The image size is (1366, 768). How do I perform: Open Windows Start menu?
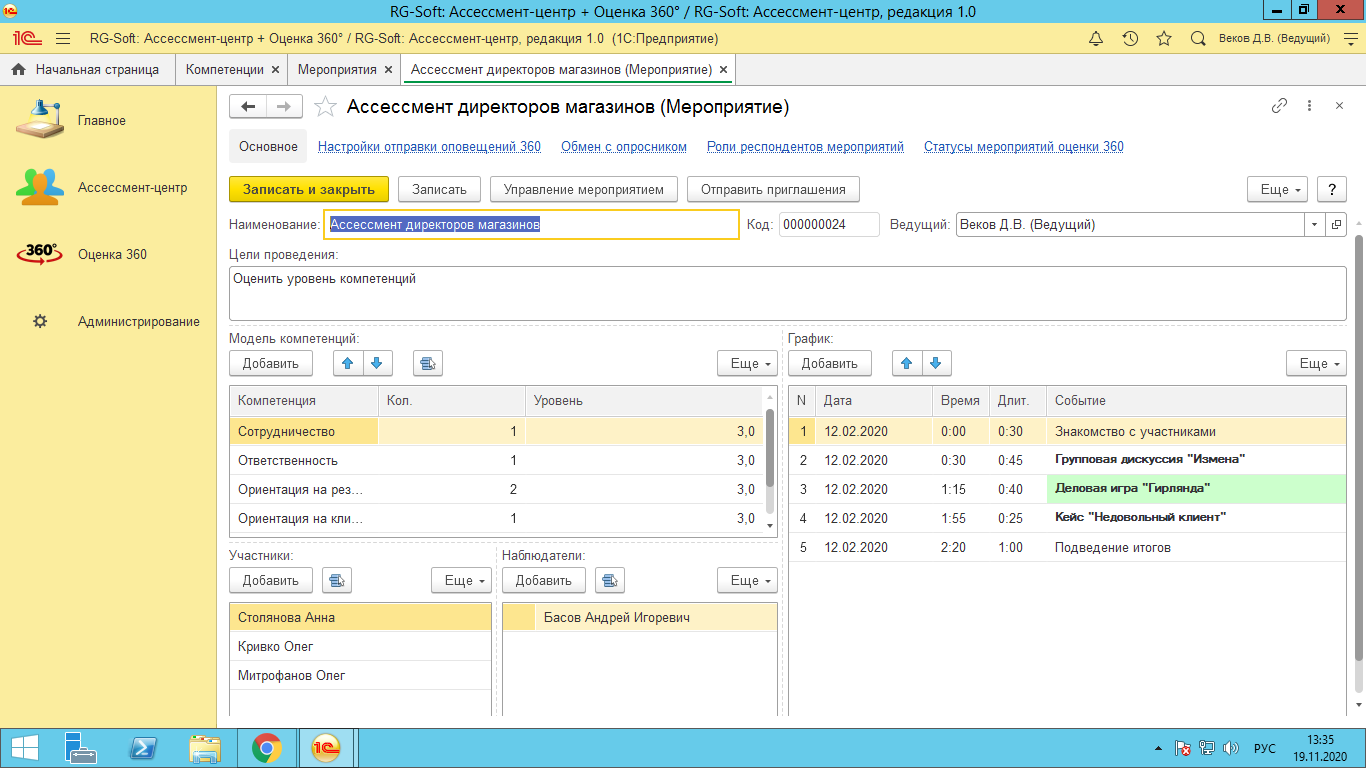click(24, 748)
